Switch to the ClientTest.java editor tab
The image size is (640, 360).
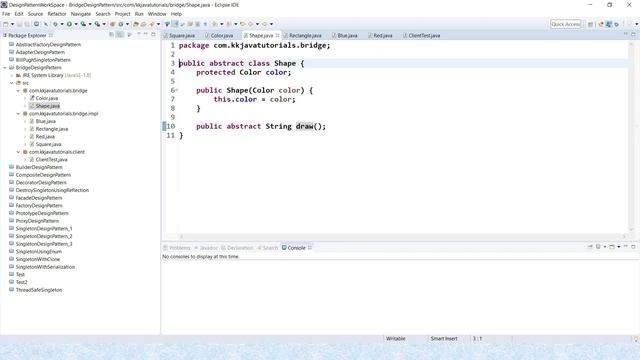[x=422, y=36]
